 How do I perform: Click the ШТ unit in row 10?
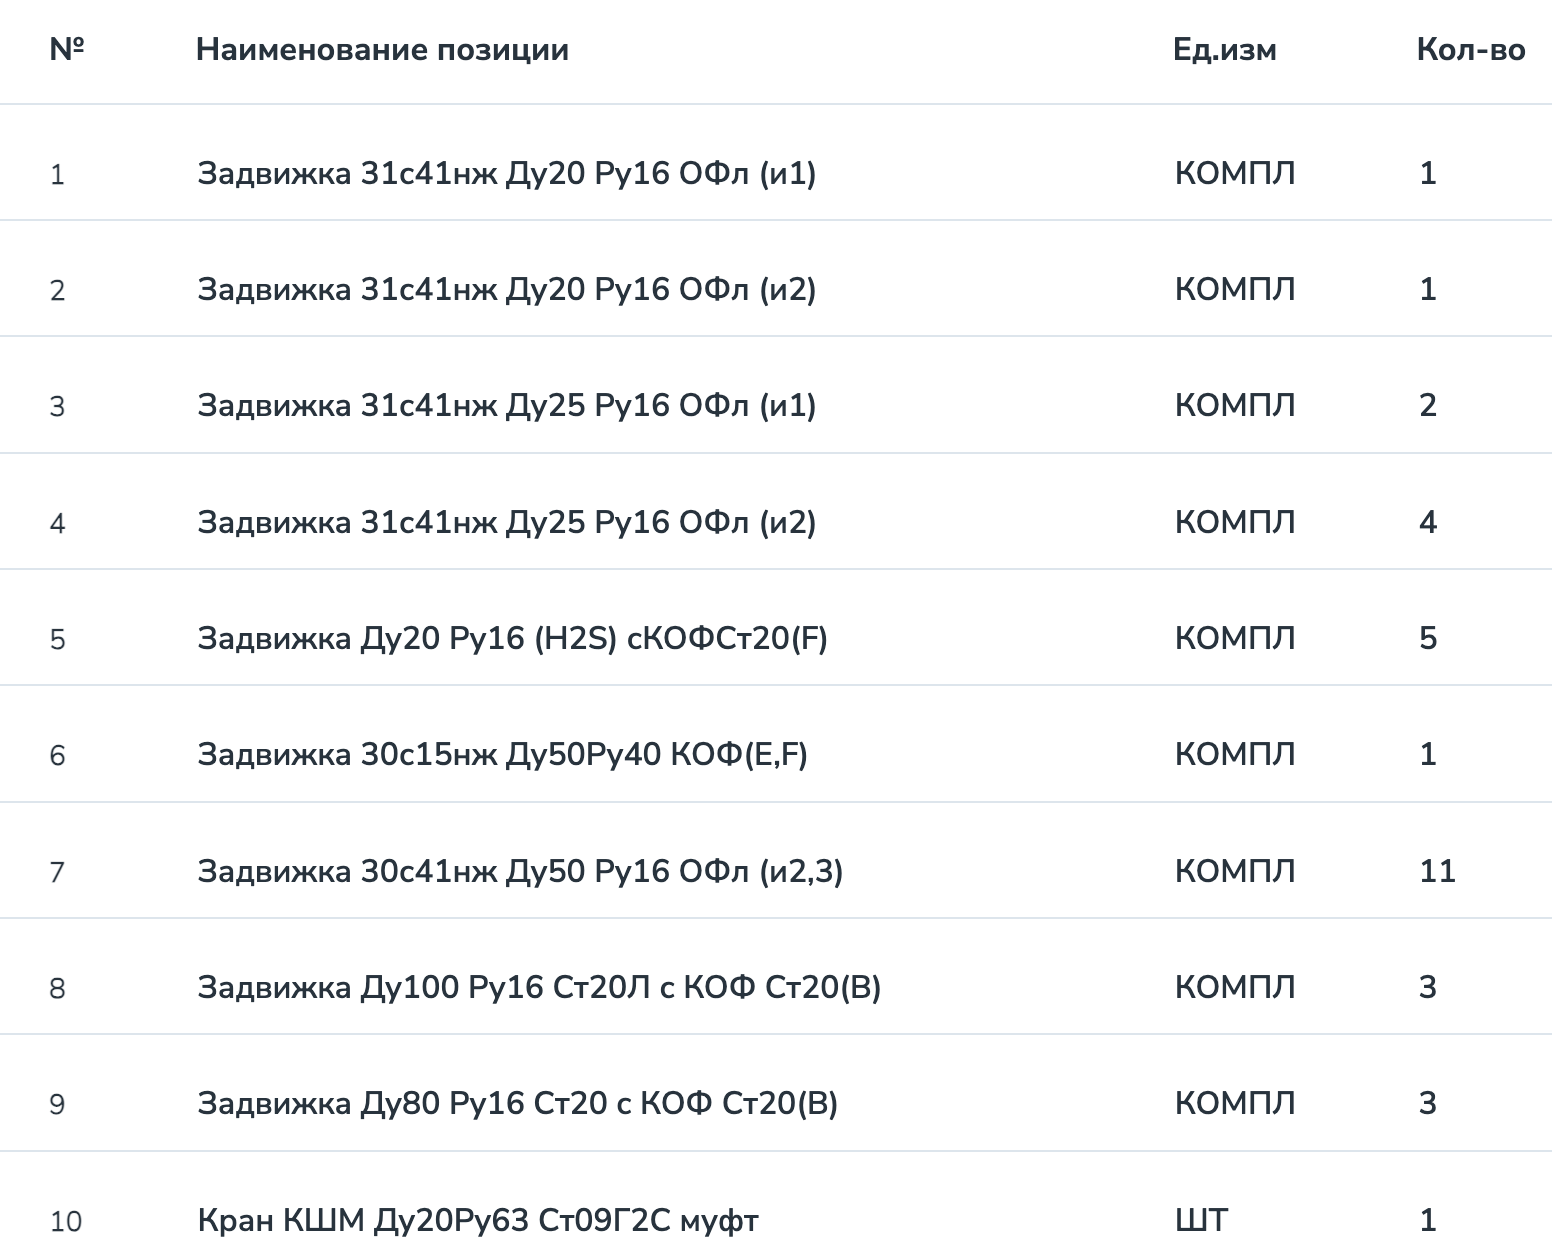(x=1201, y=1221)
